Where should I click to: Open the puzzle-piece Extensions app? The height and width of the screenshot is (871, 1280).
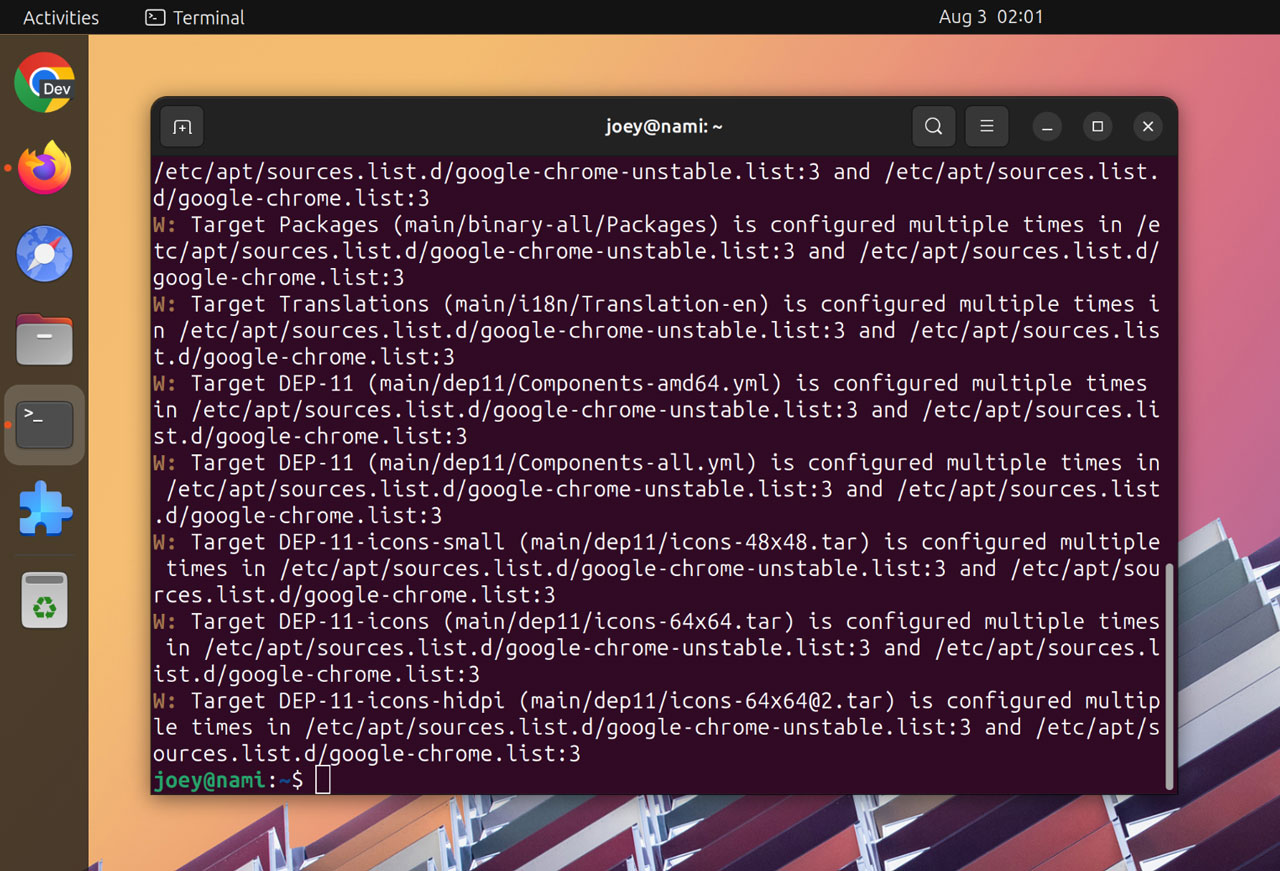(x=44, y=509)
